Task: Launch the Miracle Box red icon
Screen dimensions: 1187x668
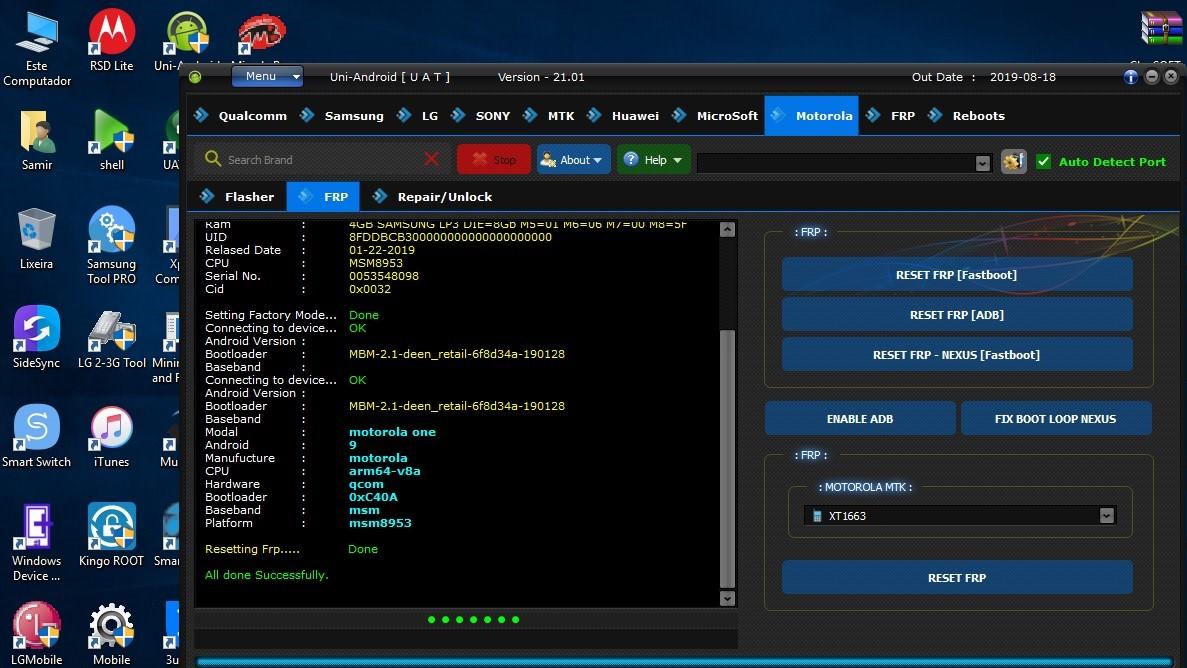Action: coord(261,36)
